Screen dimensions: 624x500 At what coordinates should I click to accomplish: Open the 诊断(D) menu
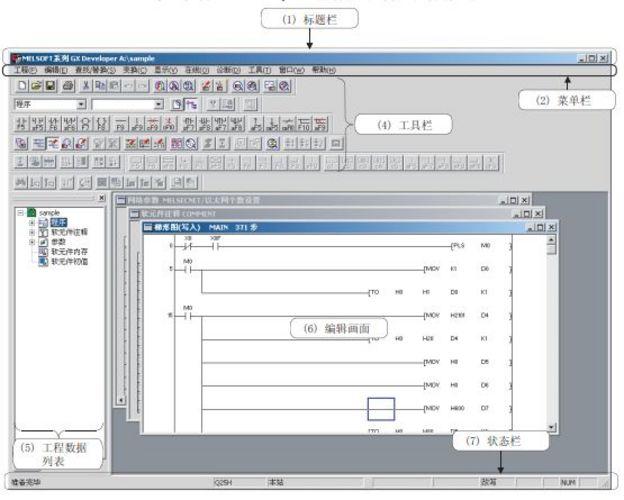228,70
